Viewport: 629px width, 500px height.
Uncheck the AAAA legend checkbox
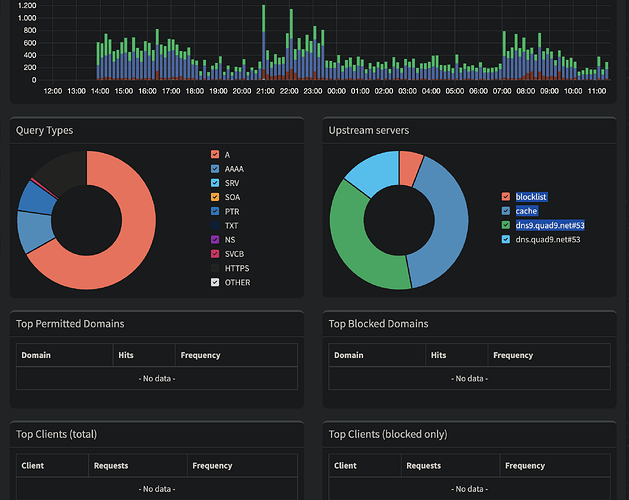coord(215,169)
